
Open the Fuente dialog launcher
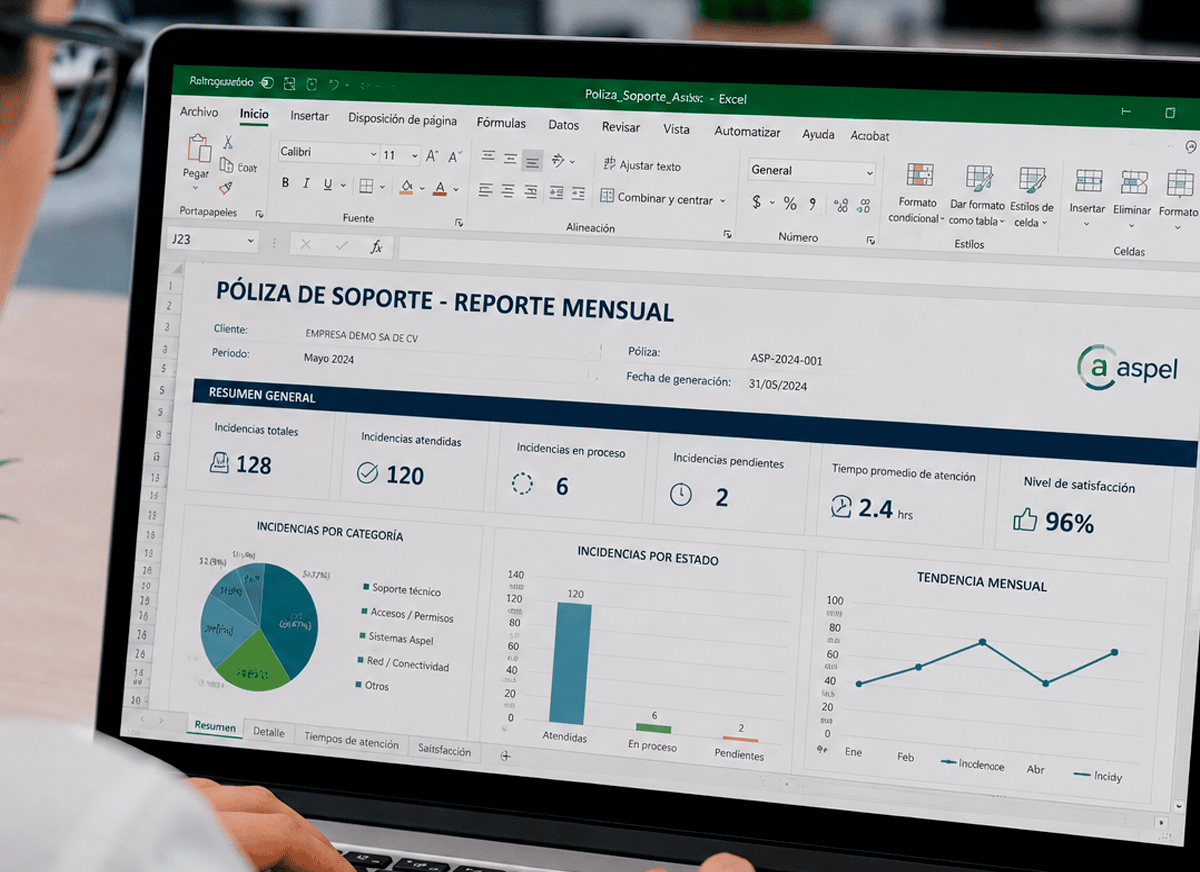(x=459, y=222)
